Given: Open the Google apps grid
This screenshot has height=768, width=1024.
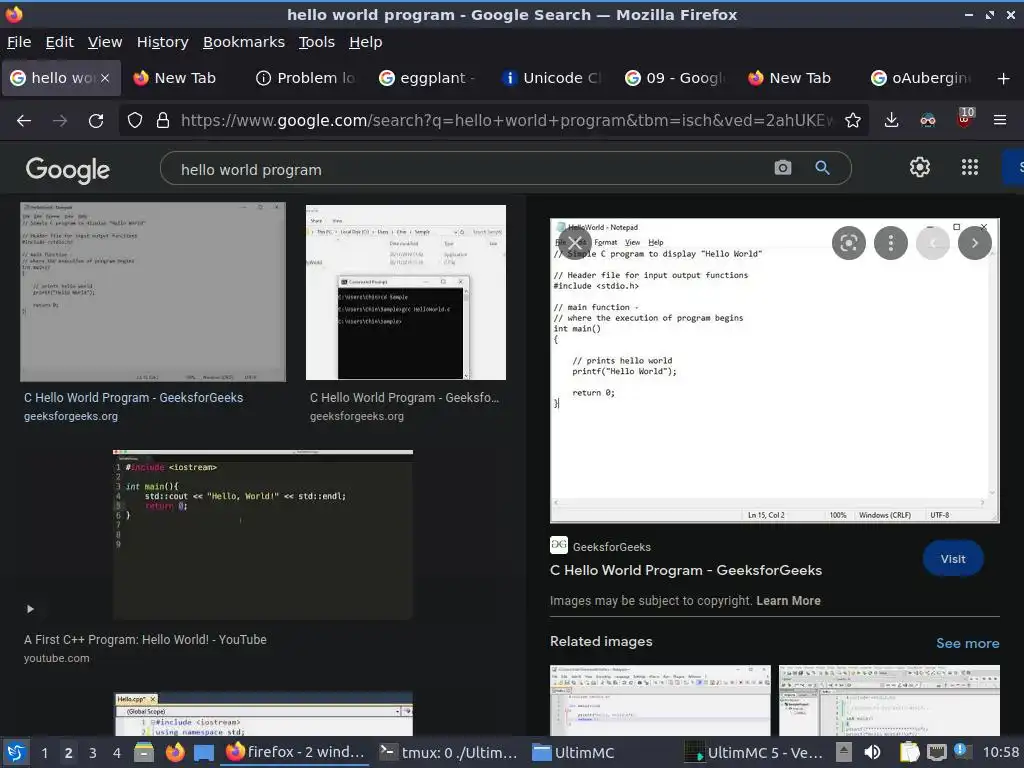Looking at the screenshot, I should point(970,167).
